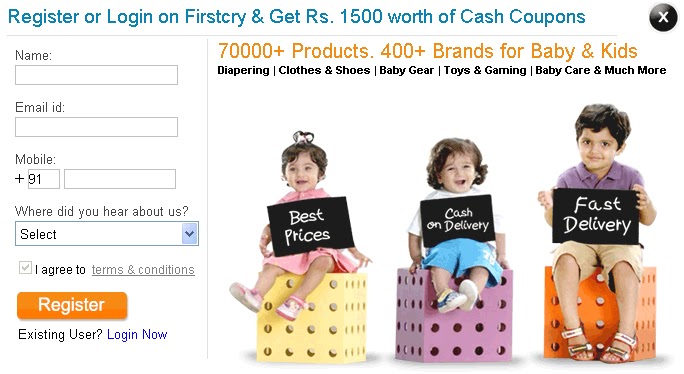Click the blue arrow of Select combo box
Screen dimensions: 684x374
click(190, 233)
